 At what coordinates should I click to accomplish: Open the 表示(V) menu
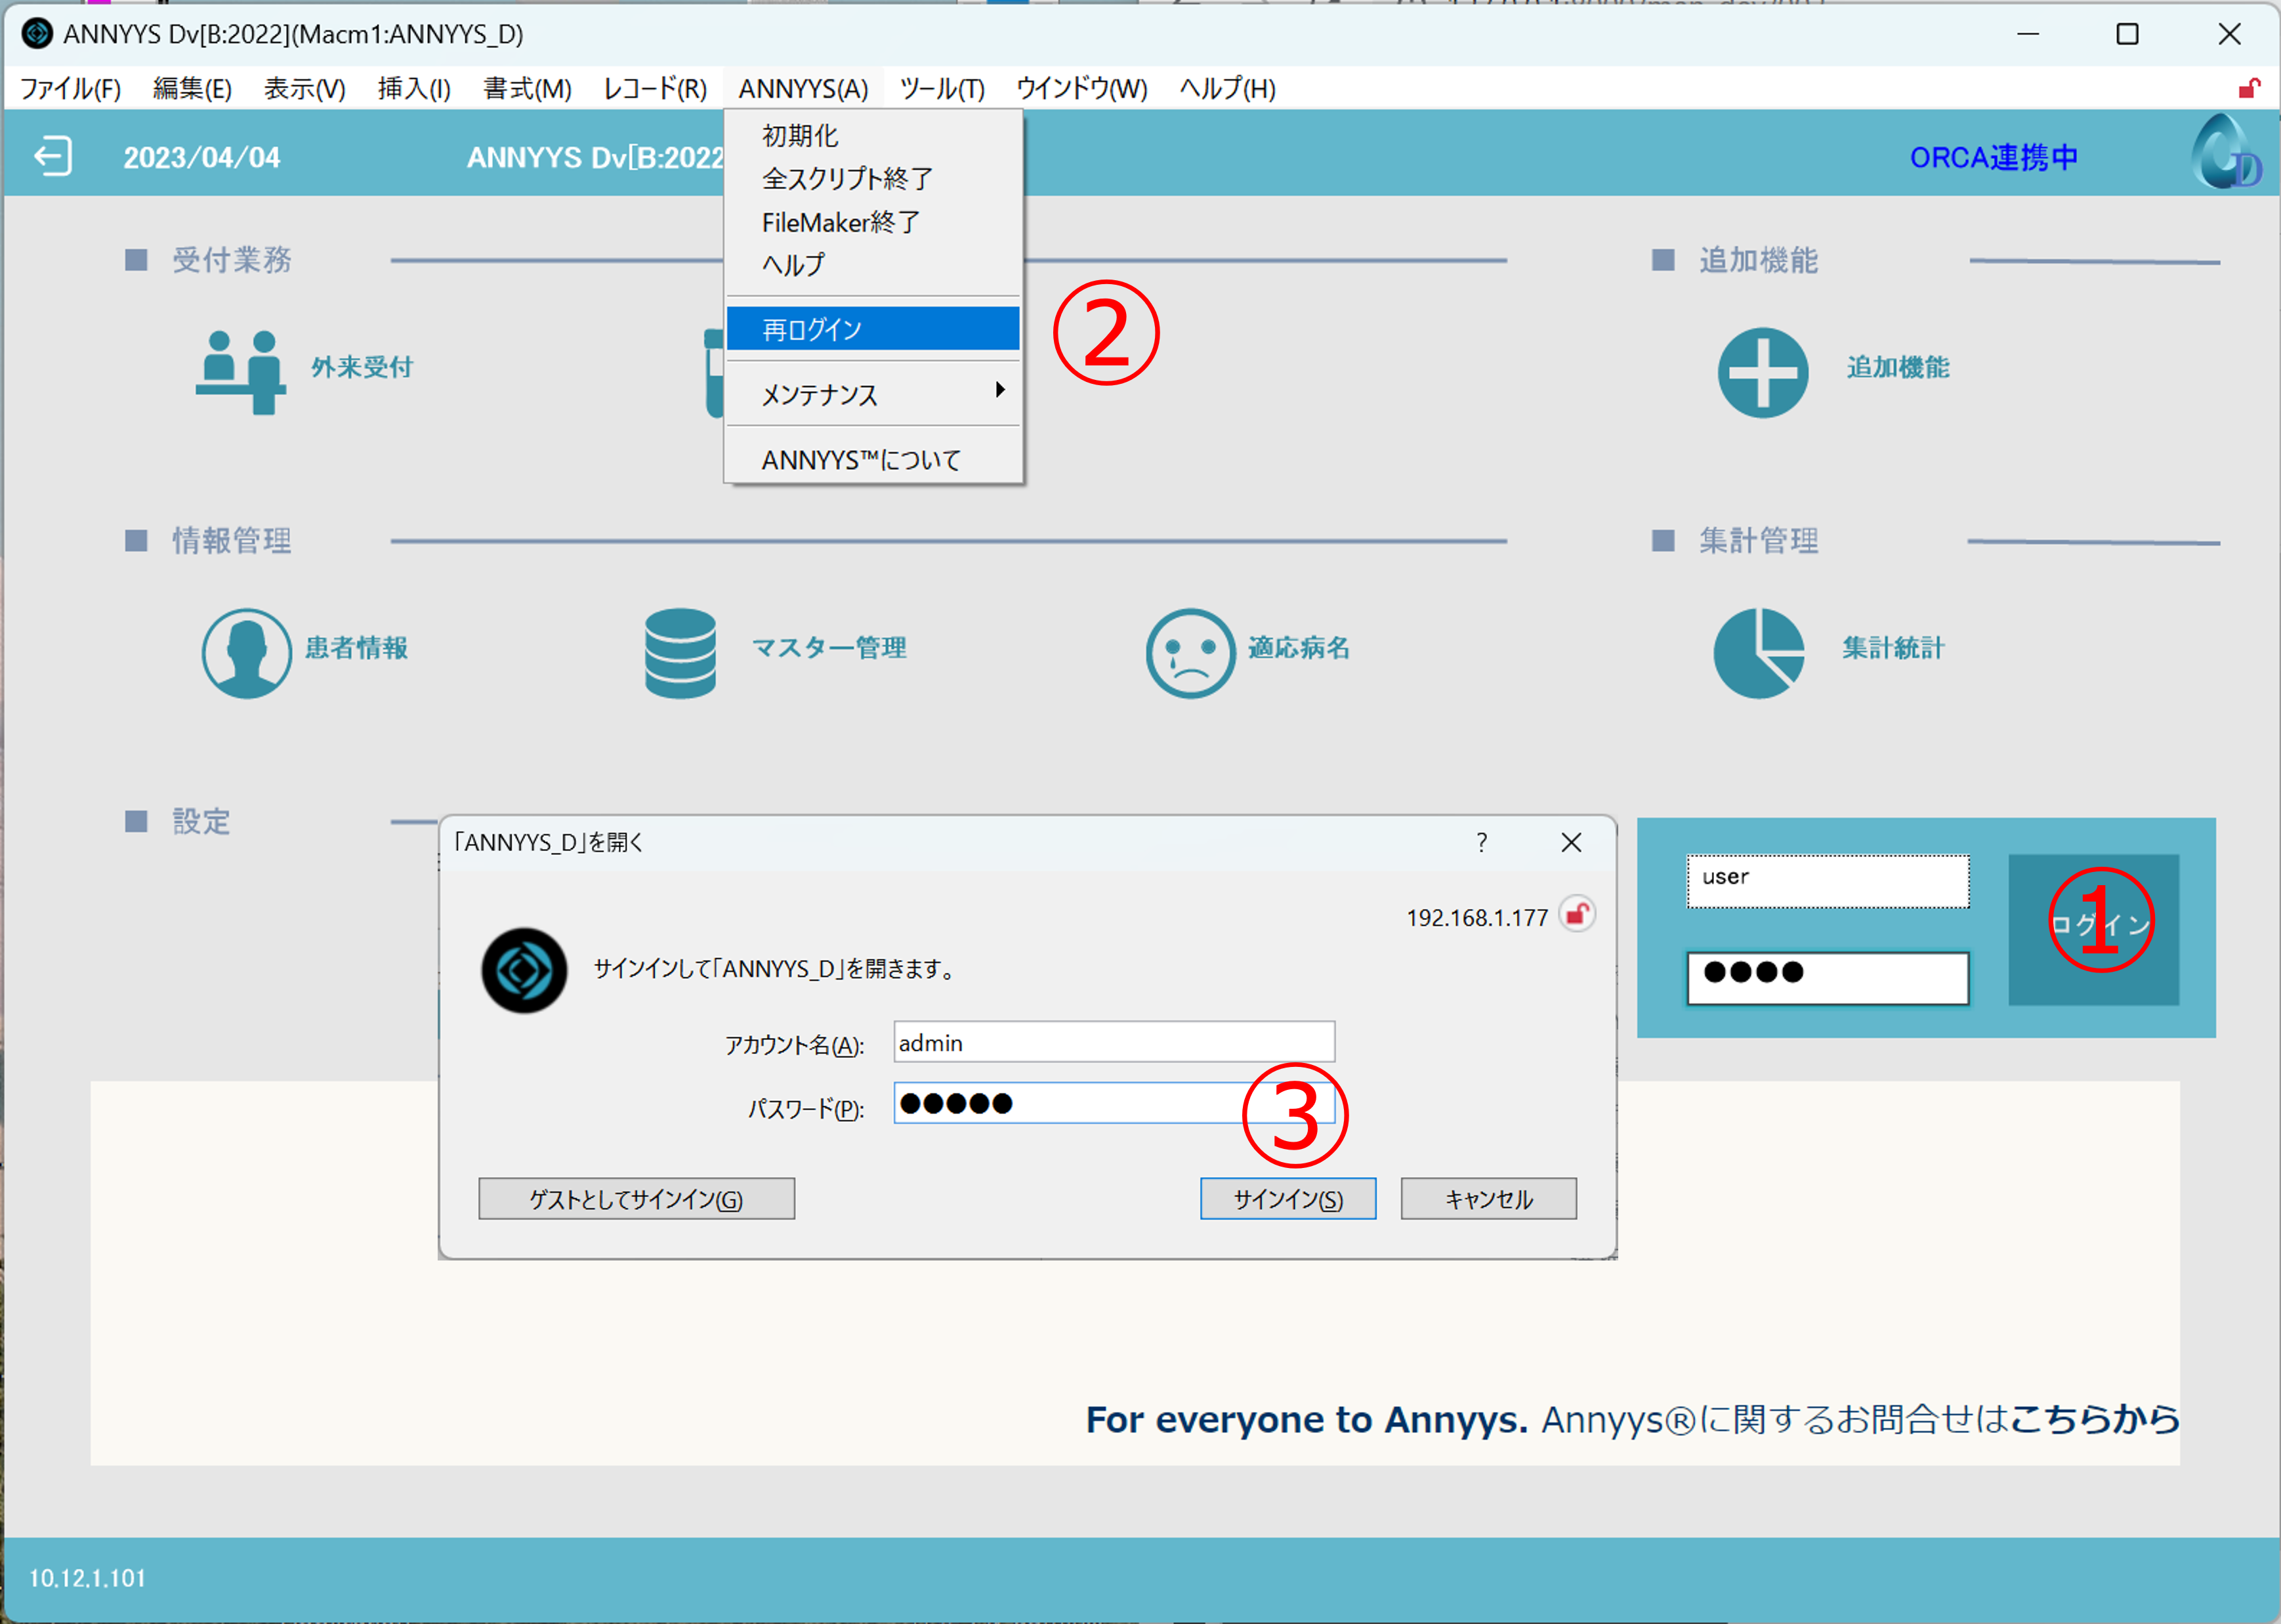[304, 88]
